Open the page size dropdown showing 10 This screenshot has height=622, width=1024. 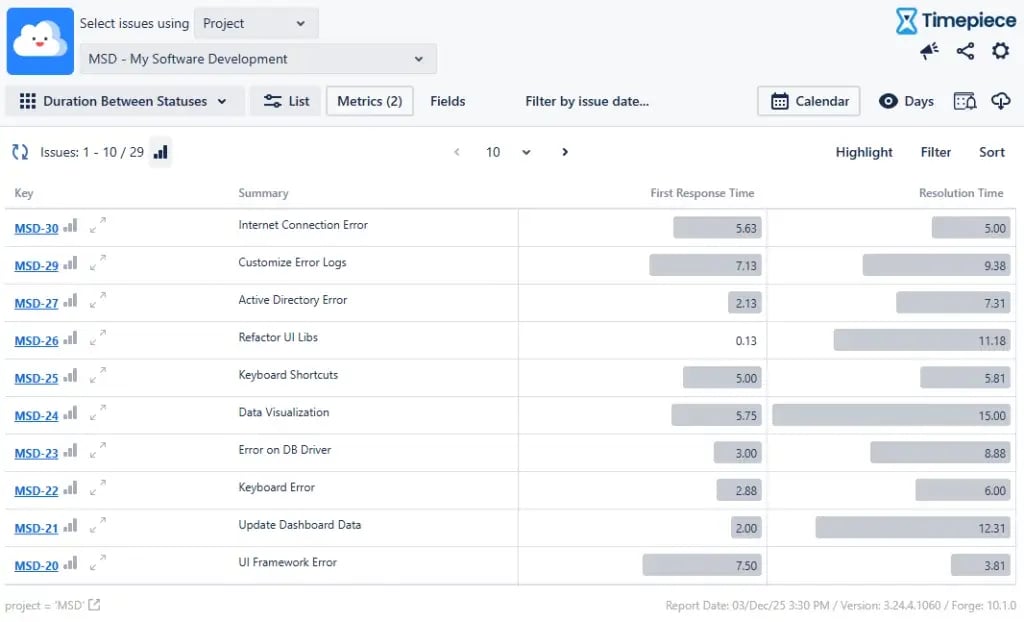tap(508, 152)
